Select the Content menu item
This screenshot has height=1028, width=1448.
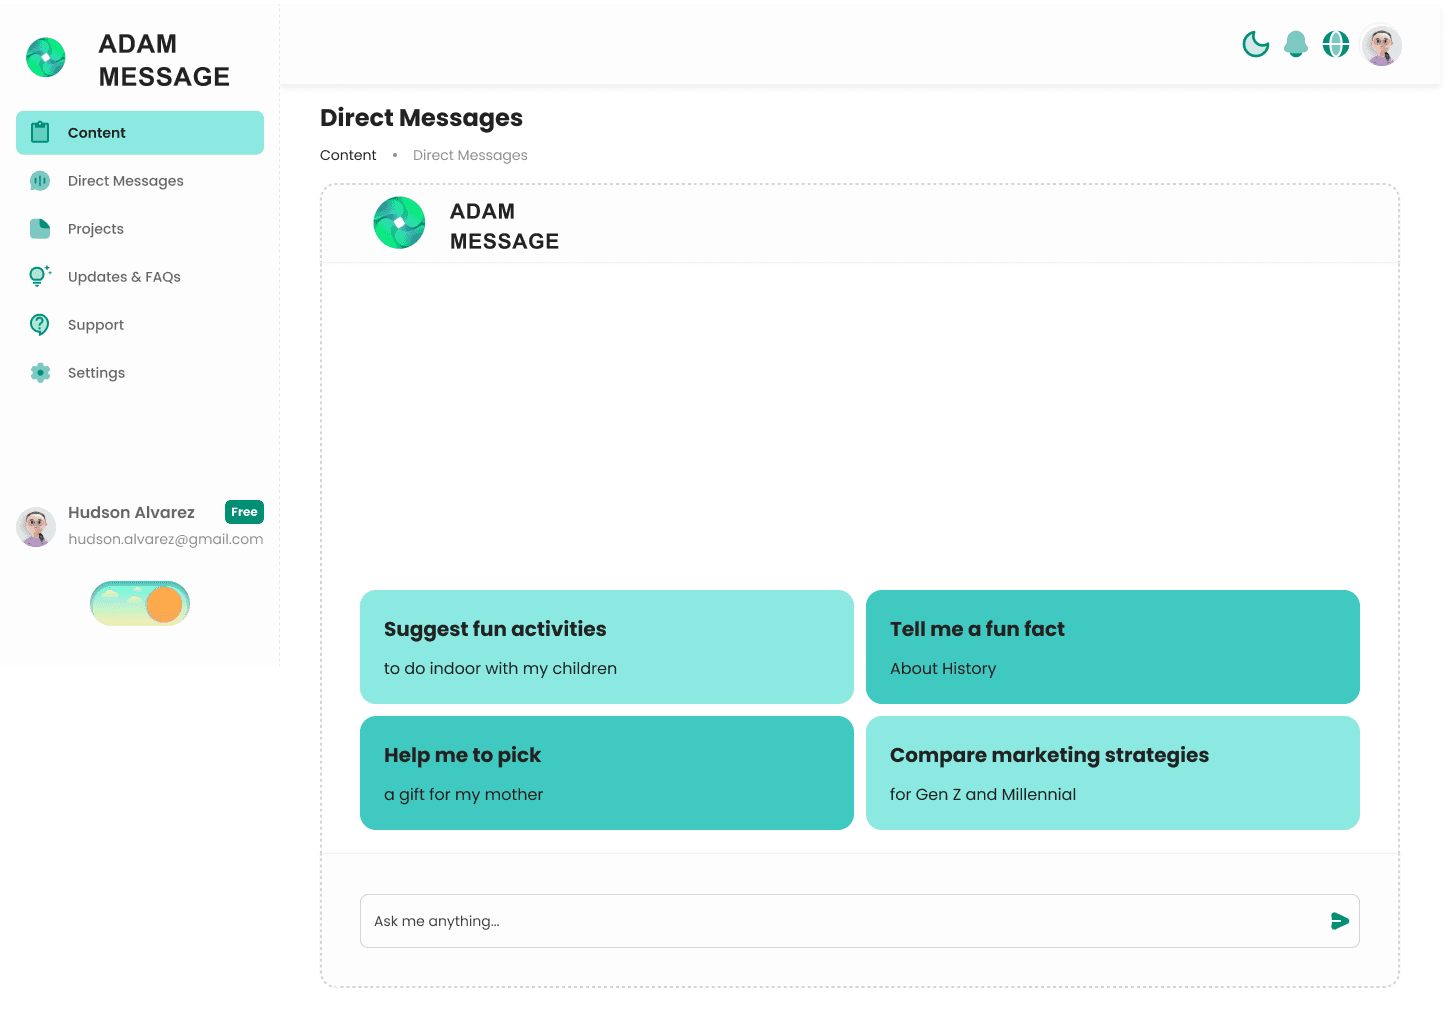click(x=140, y=133)
